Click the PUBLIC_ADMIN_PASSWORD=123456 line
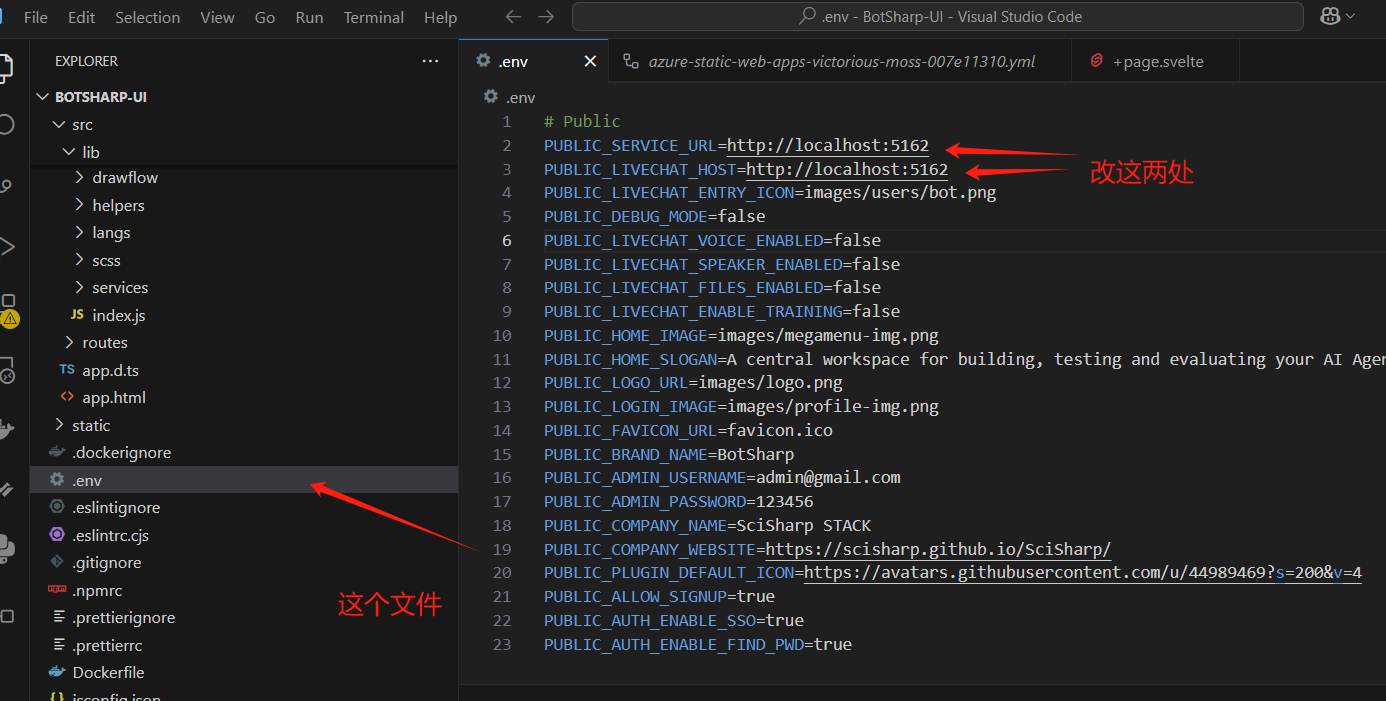Screen dimensions: 1386x701 click(x=679, y=502)
